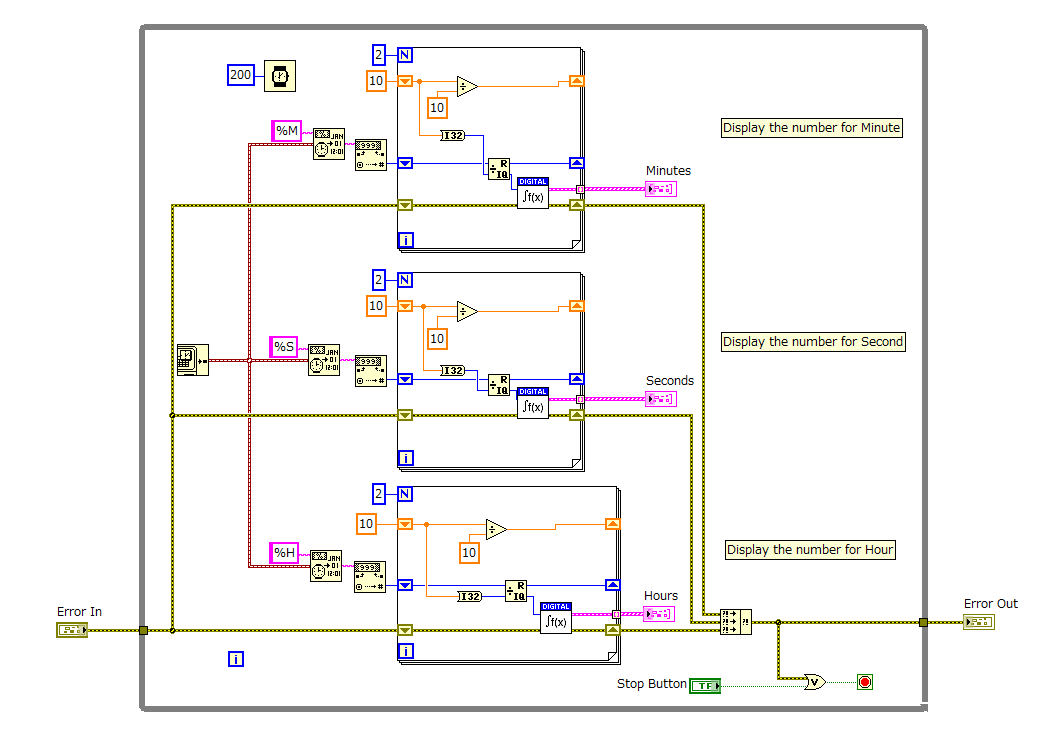Screen dimensions: 1059x735
Task: Select the Wait Until Next ms Multiple timer icon
Action: point(279,76)
